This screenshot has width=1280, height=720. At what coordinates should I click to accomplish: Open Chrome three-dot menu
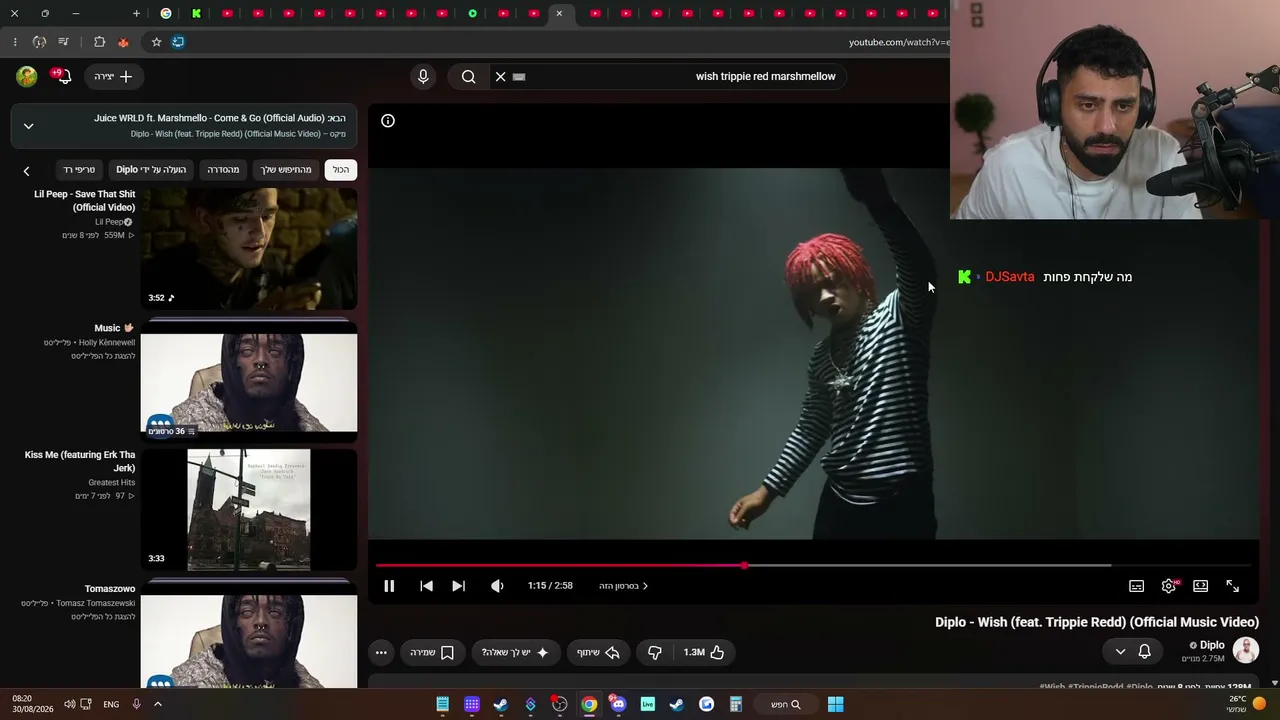(x=14, y=42)
